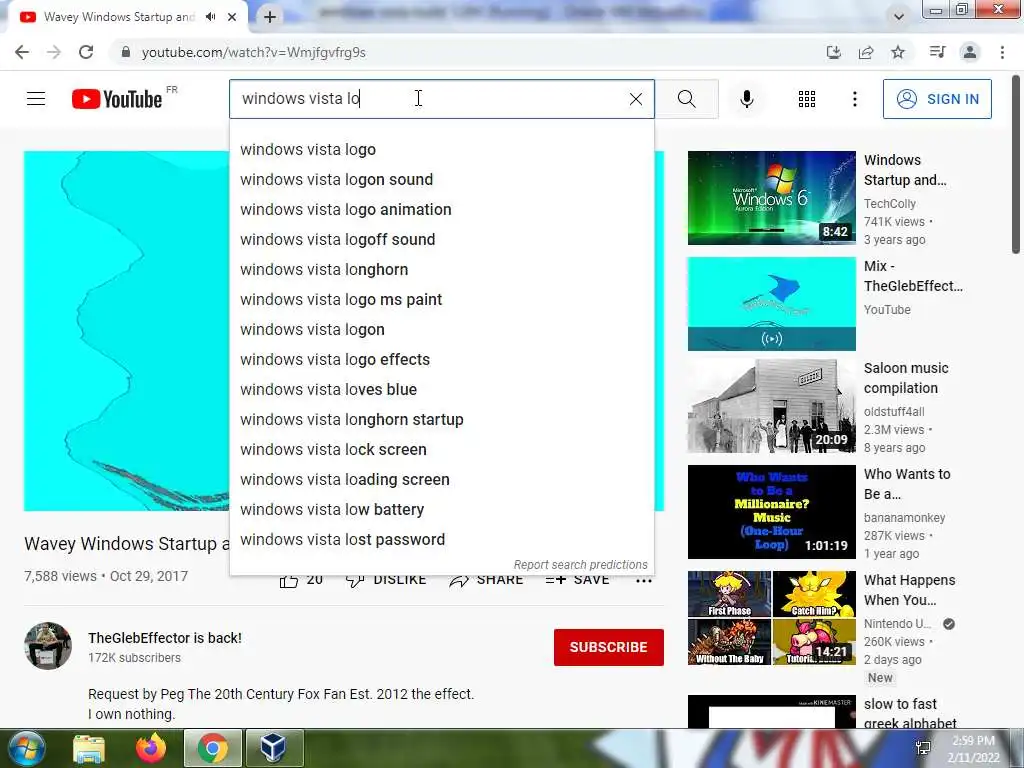The height and width of the screenshot is (768, 1024).
Task: Click the install/download page icon in address bar
Action: tap(833, 52)
